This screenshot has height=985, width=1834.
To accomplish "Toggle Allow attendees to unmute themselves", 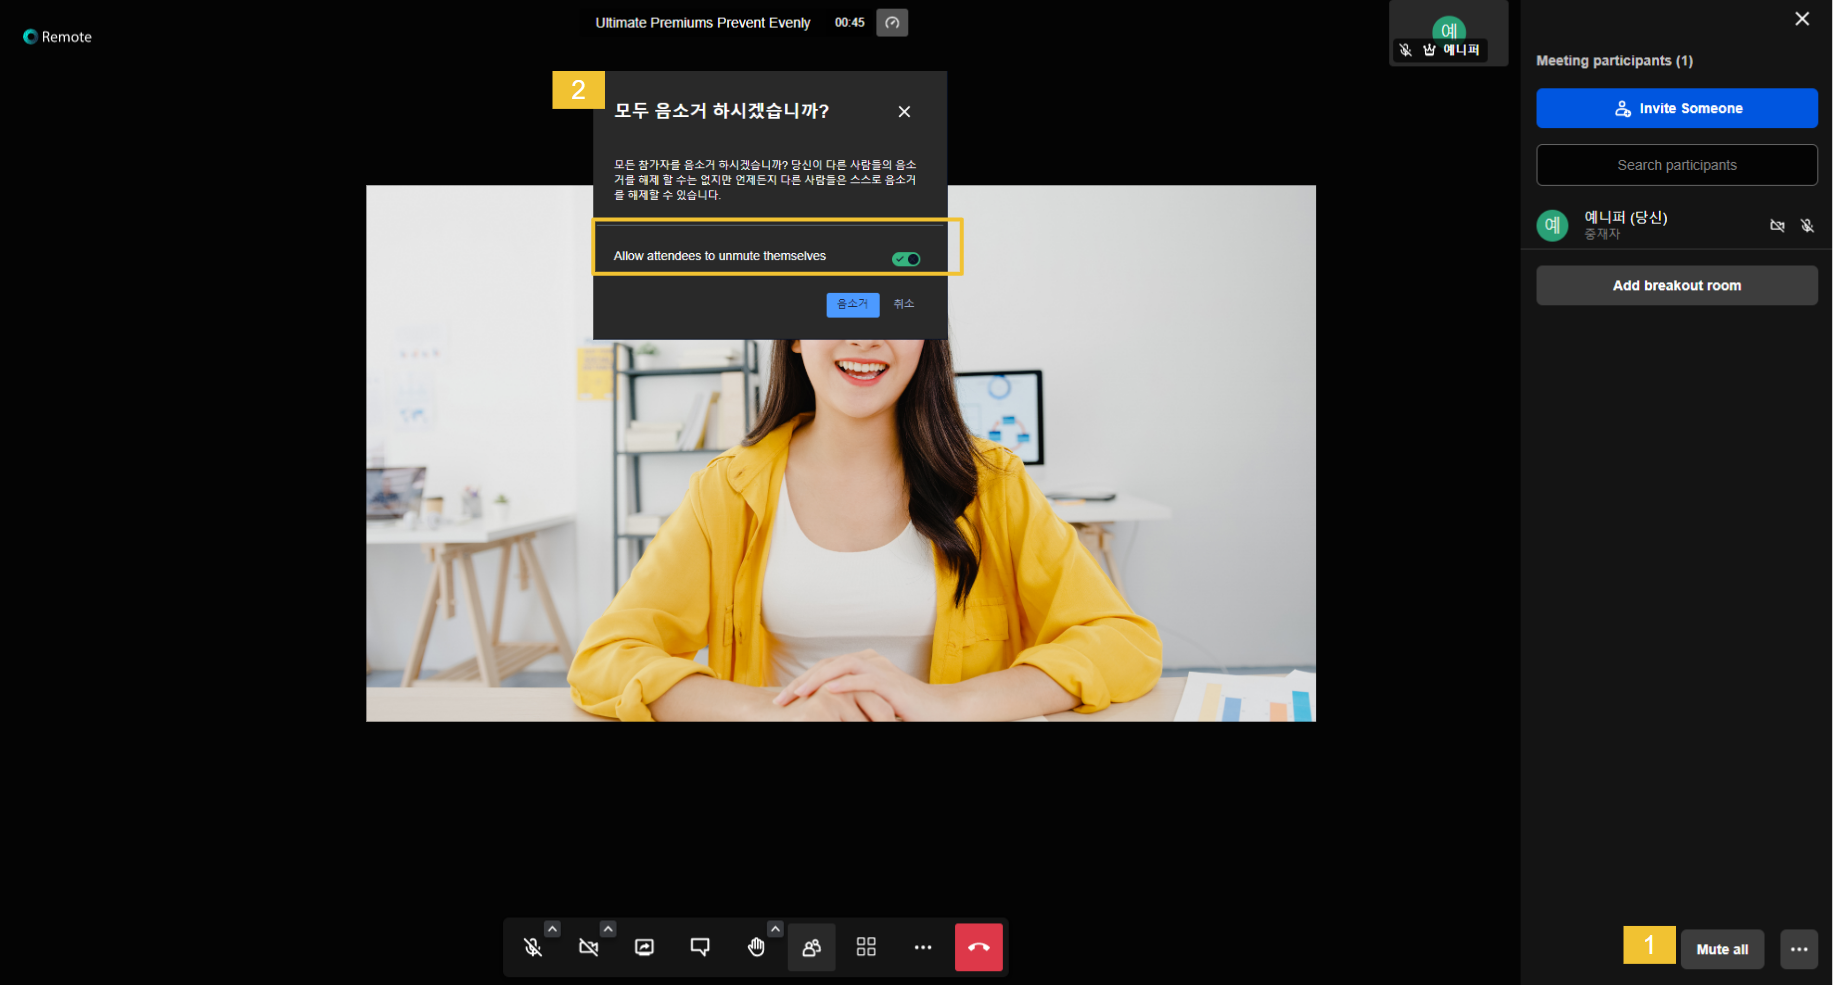I will click(906, 259).
